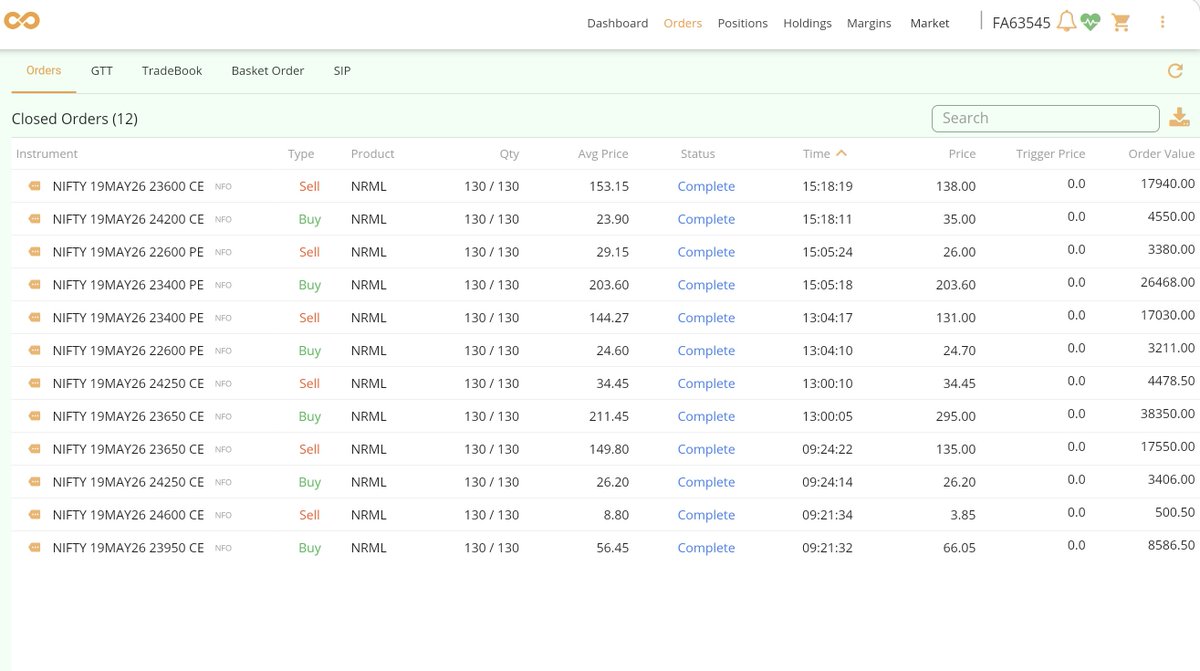Image resolution: width=1200 pixels, height=671 pixels.
Task: Go to Positions in top navigation
Action: click(743, 23)
